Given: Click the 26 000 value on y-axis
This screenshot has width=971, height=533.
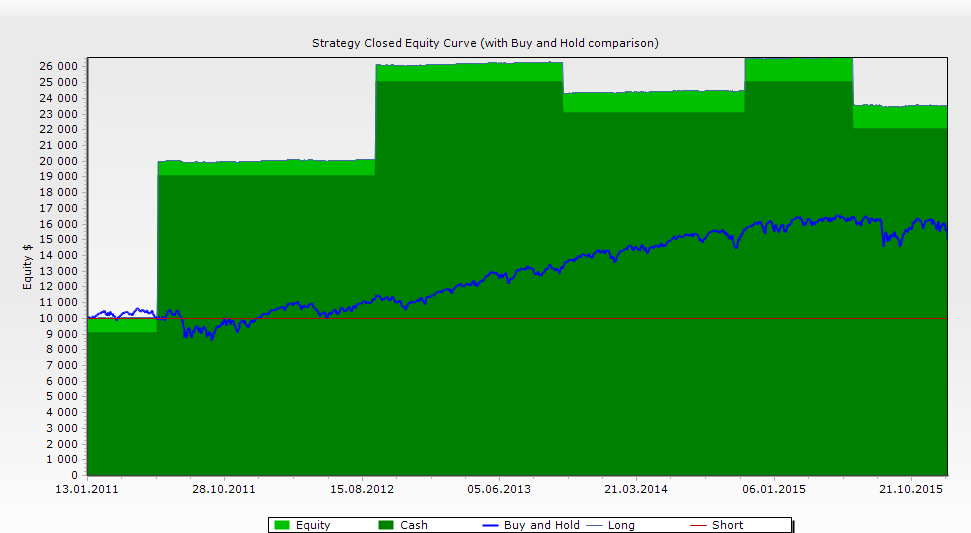Looking at the screenshot, I should point(59,66).
